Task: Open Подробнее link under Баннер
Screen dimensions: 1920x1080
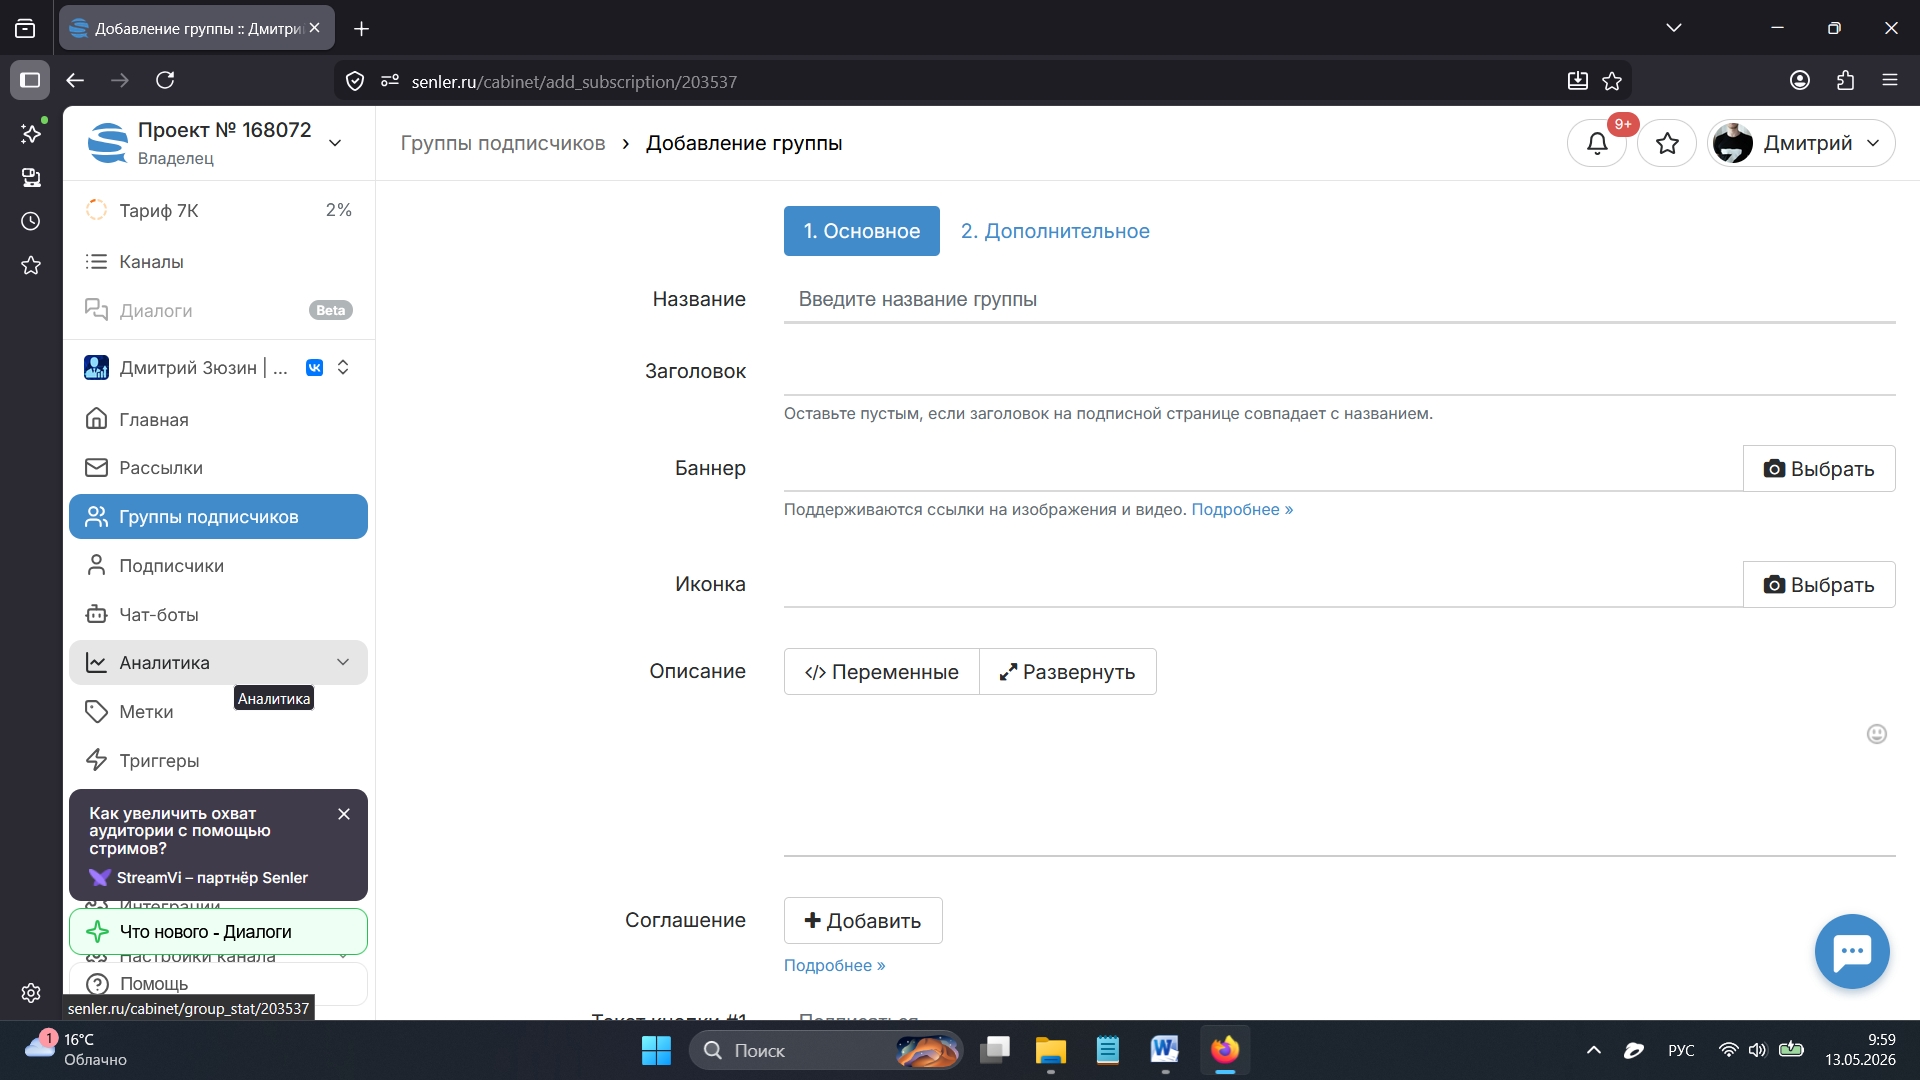Action: pos(1242,509)
